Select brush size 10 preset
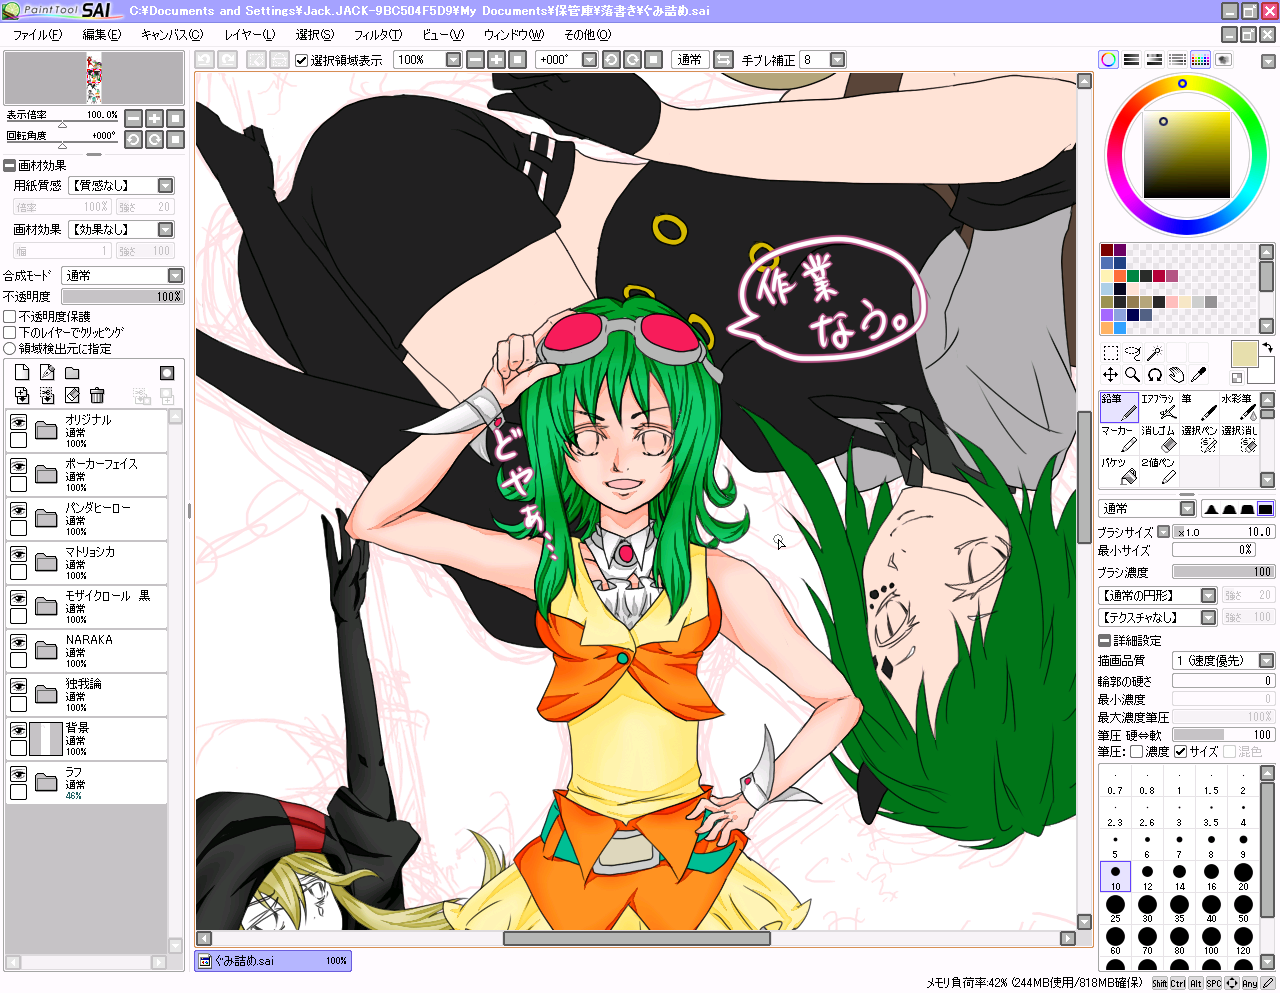Screen dimensions: 1280x993 (1115, 876)
